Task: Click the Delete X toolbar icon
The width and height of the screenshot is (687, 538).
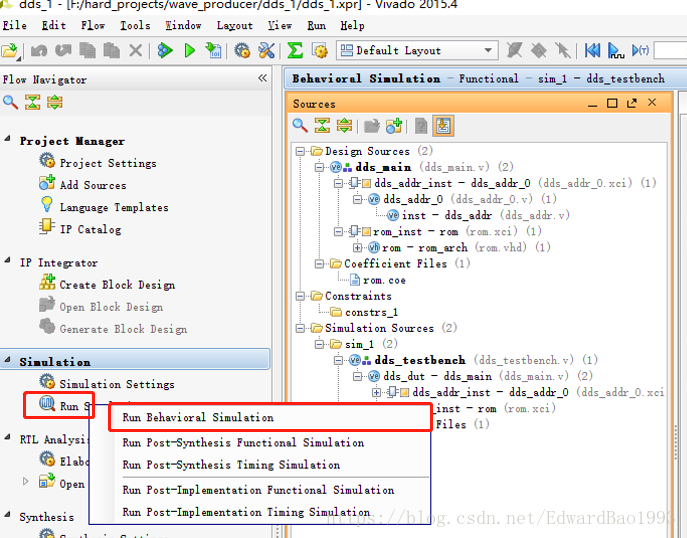Action: click(x=136, y=51)
